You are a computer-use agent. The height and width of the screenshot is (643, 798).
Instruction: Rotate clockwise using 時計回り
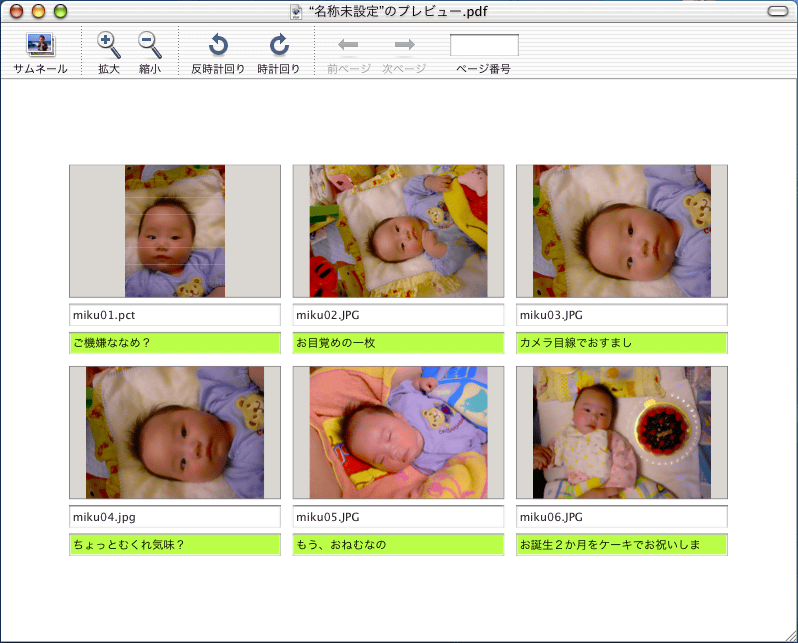278,53
